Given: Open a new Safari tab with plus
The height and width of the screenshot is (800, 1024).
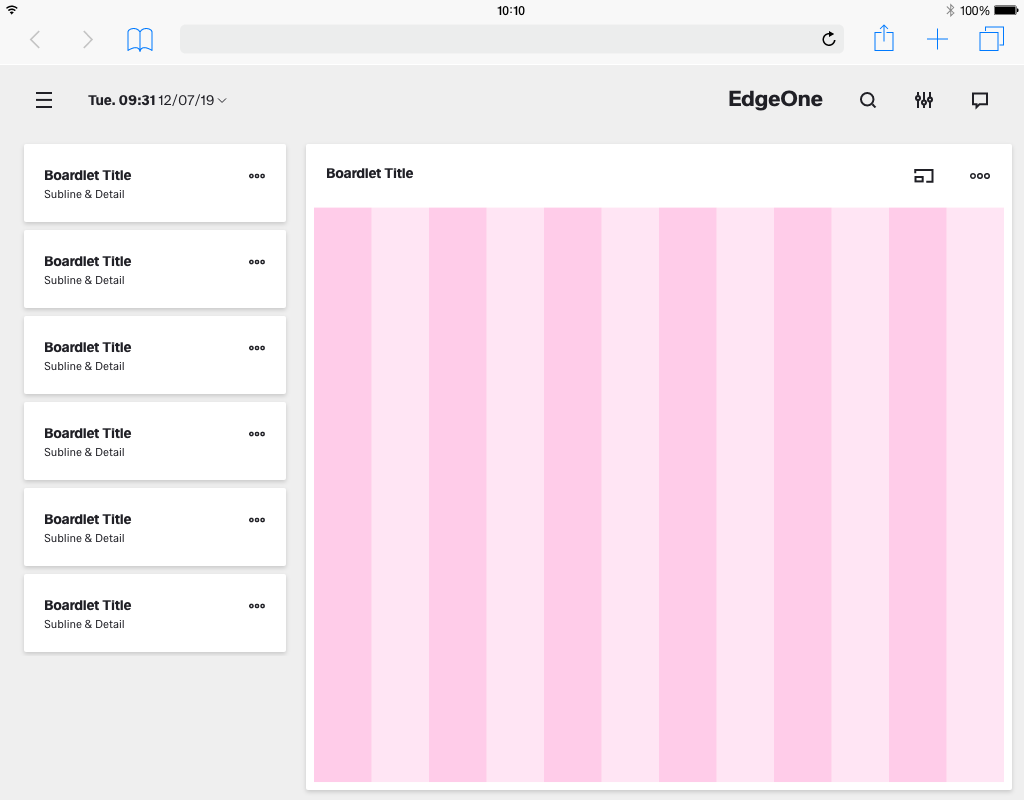Looking at the screenshot, I should [x=937, y=40].
